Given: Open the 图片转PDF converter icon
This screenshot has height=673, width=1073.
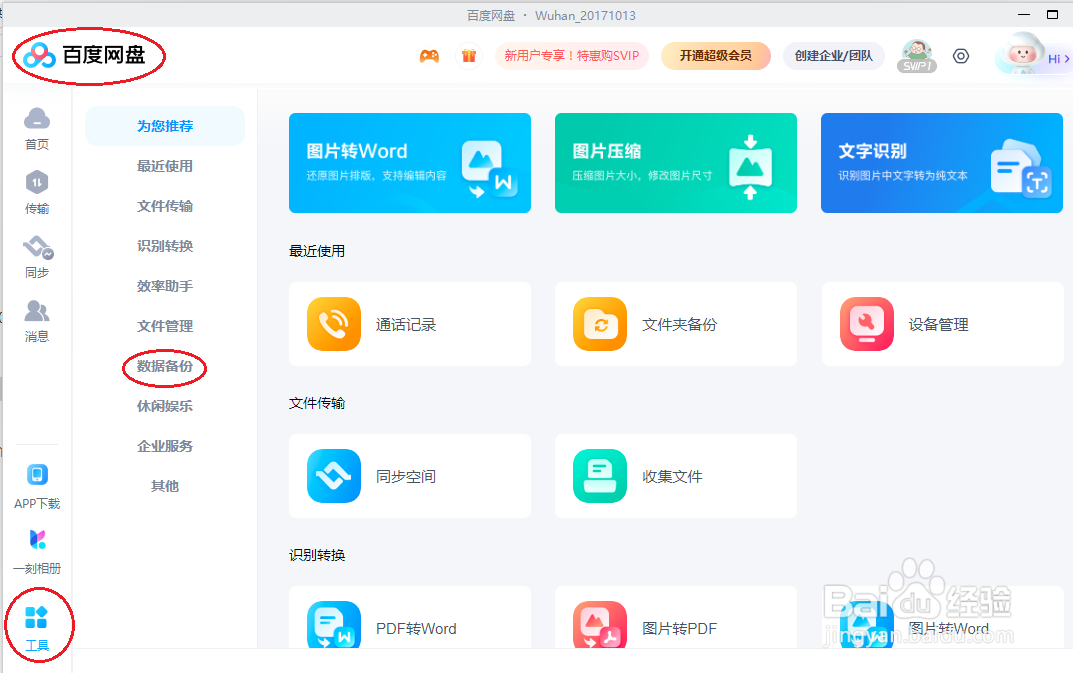Looking at the screenshot, I should (600, 625).
